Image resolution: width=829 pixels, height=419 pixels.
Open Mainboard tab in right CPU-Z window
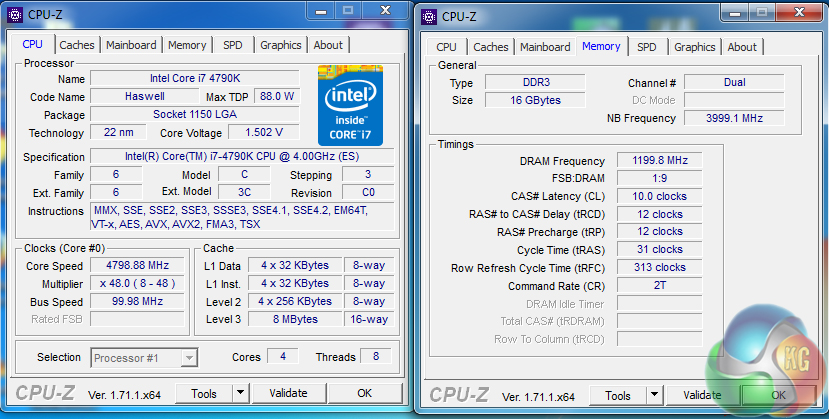click(545, 46)
